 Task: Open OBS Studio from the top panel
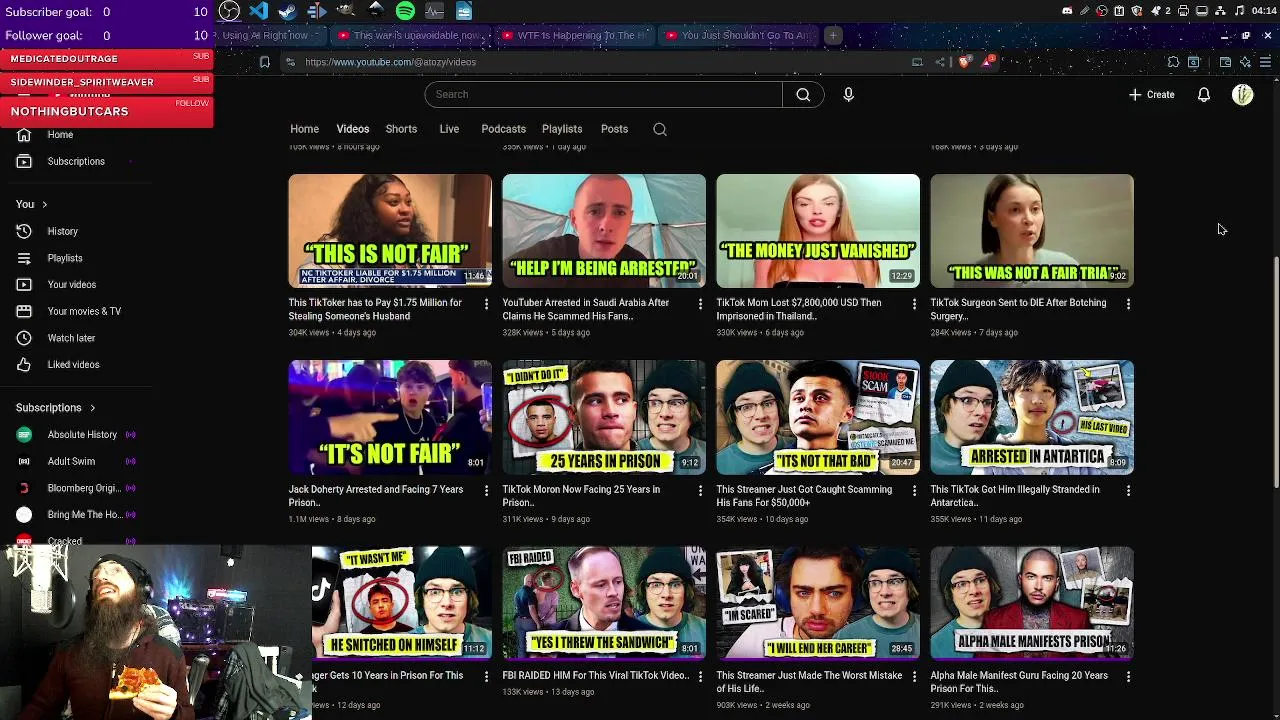click(x=229, y=11)
